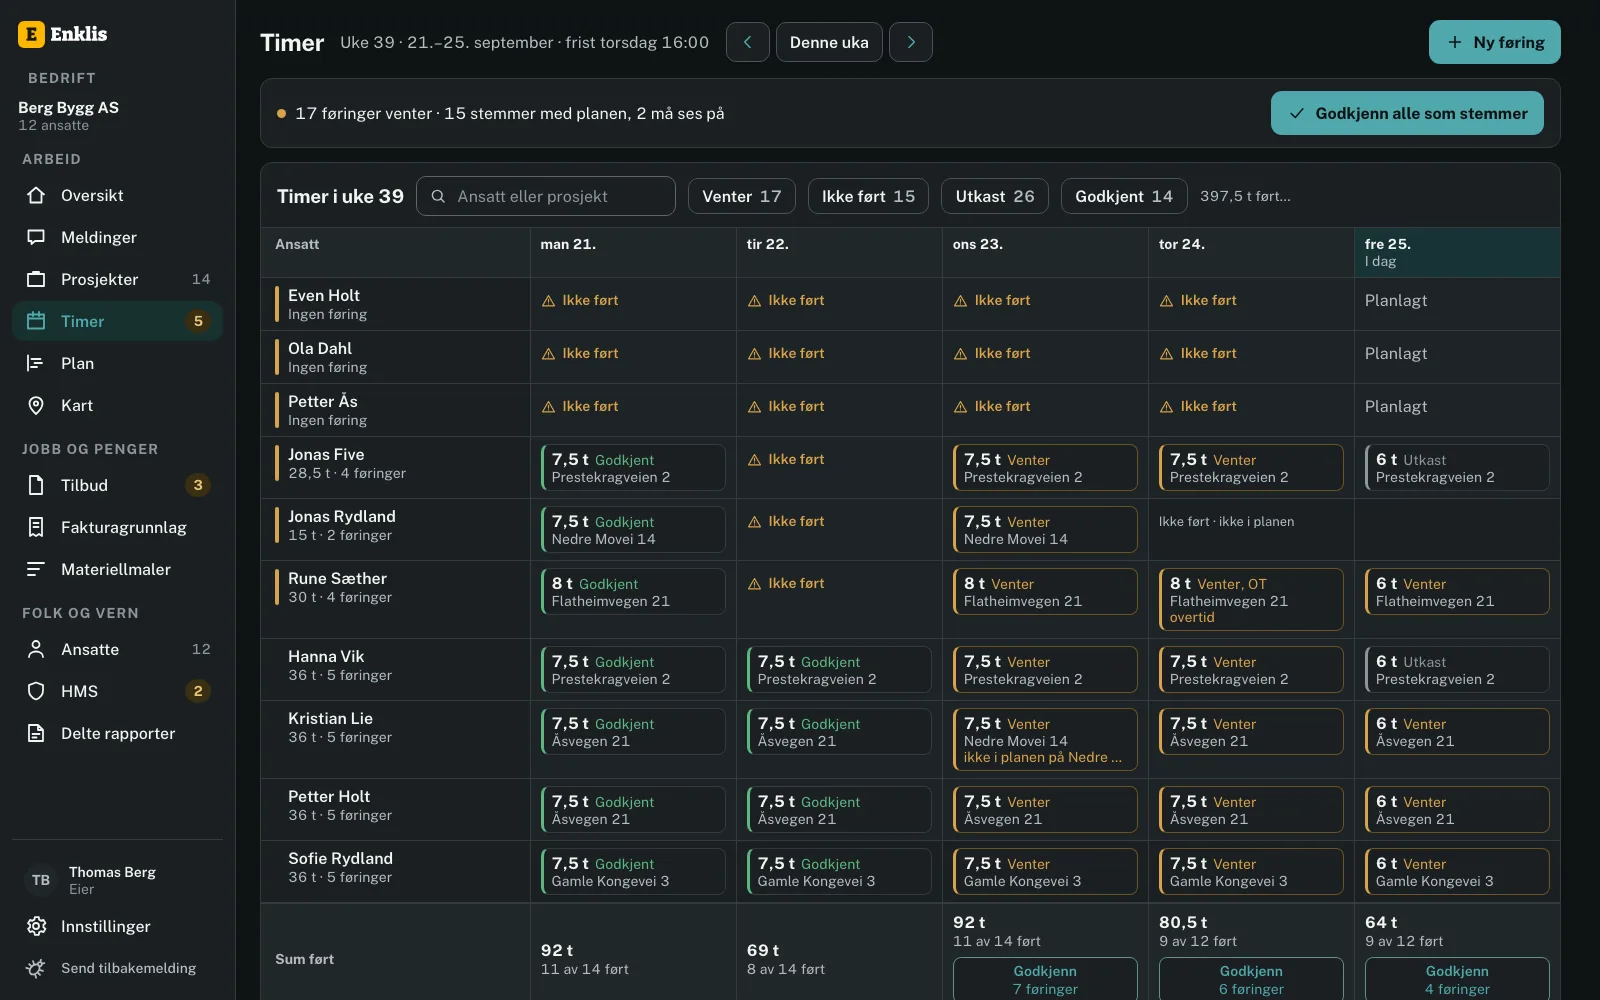This screenshot has height=1000, width=1600.
Task: Select Fakturagrunnlag in the sidebar
Action: [117, 527]
